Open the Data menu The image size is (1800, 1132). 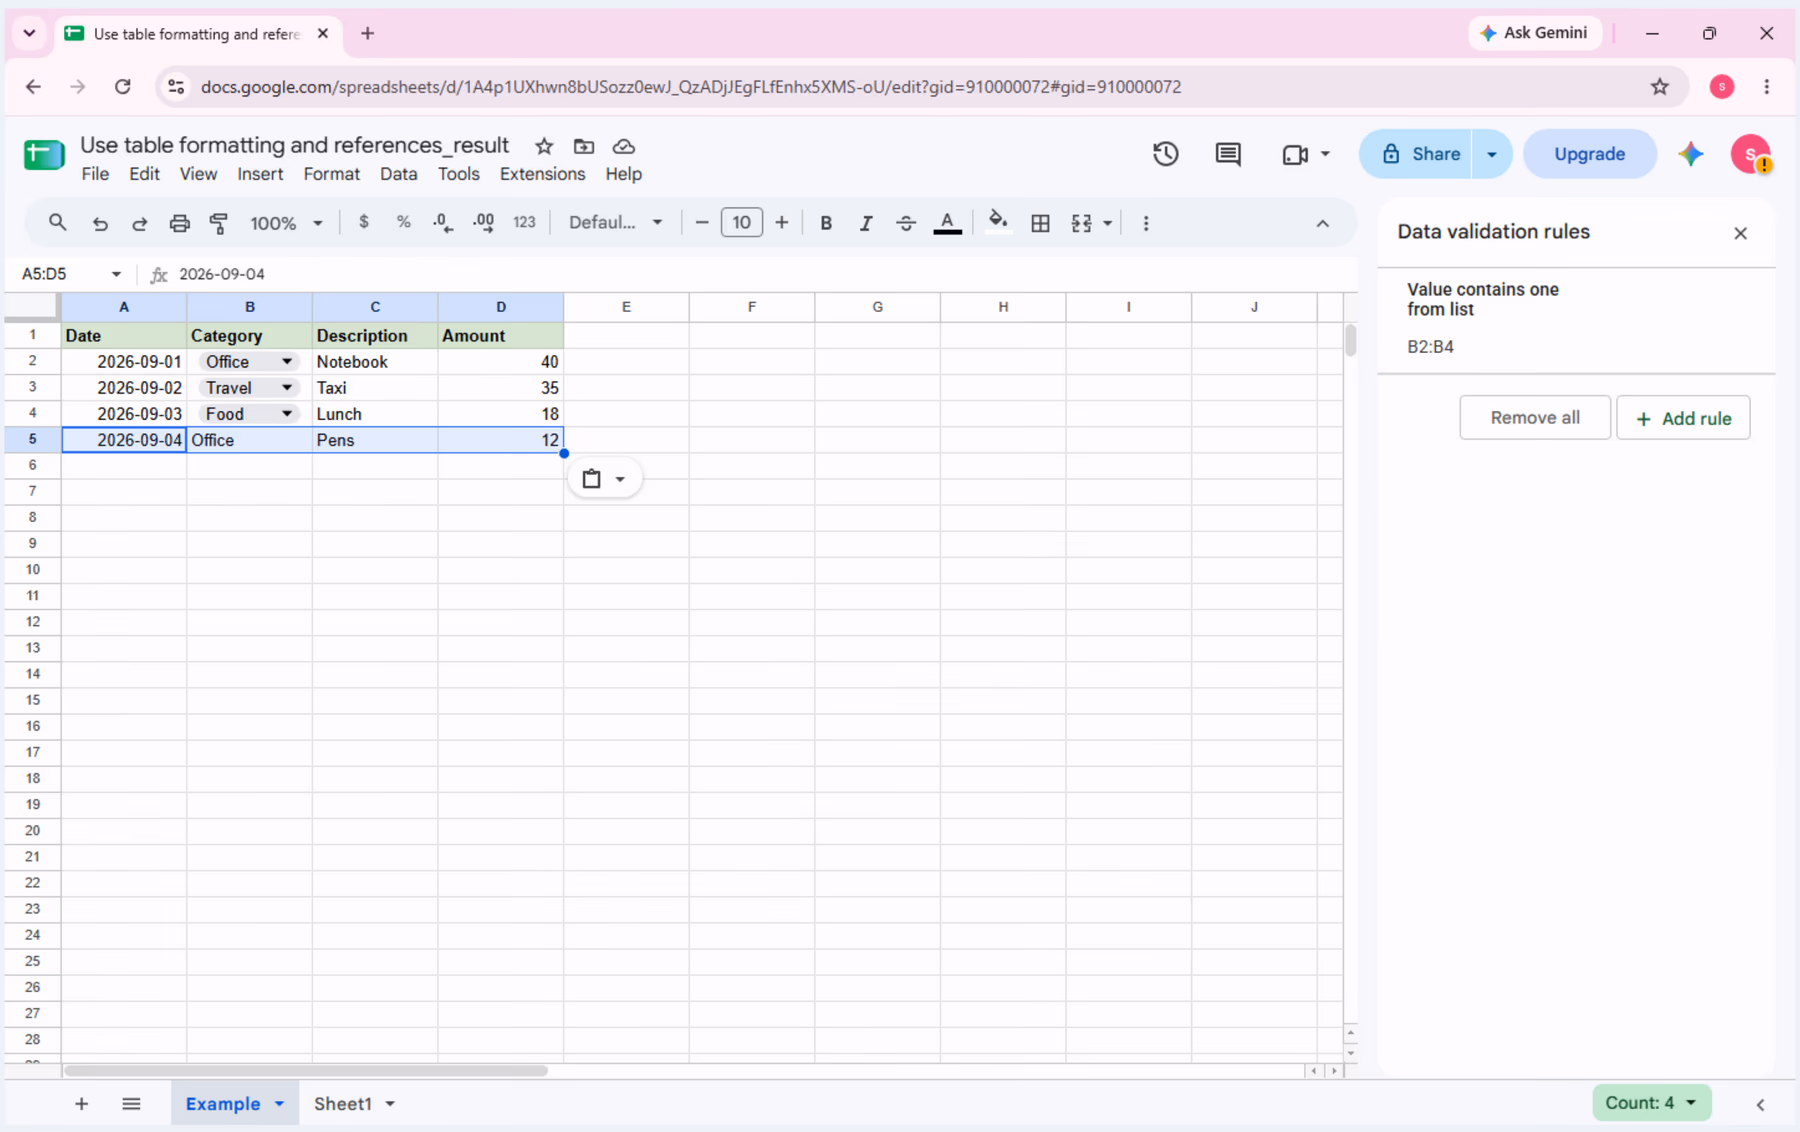[398, 174]
